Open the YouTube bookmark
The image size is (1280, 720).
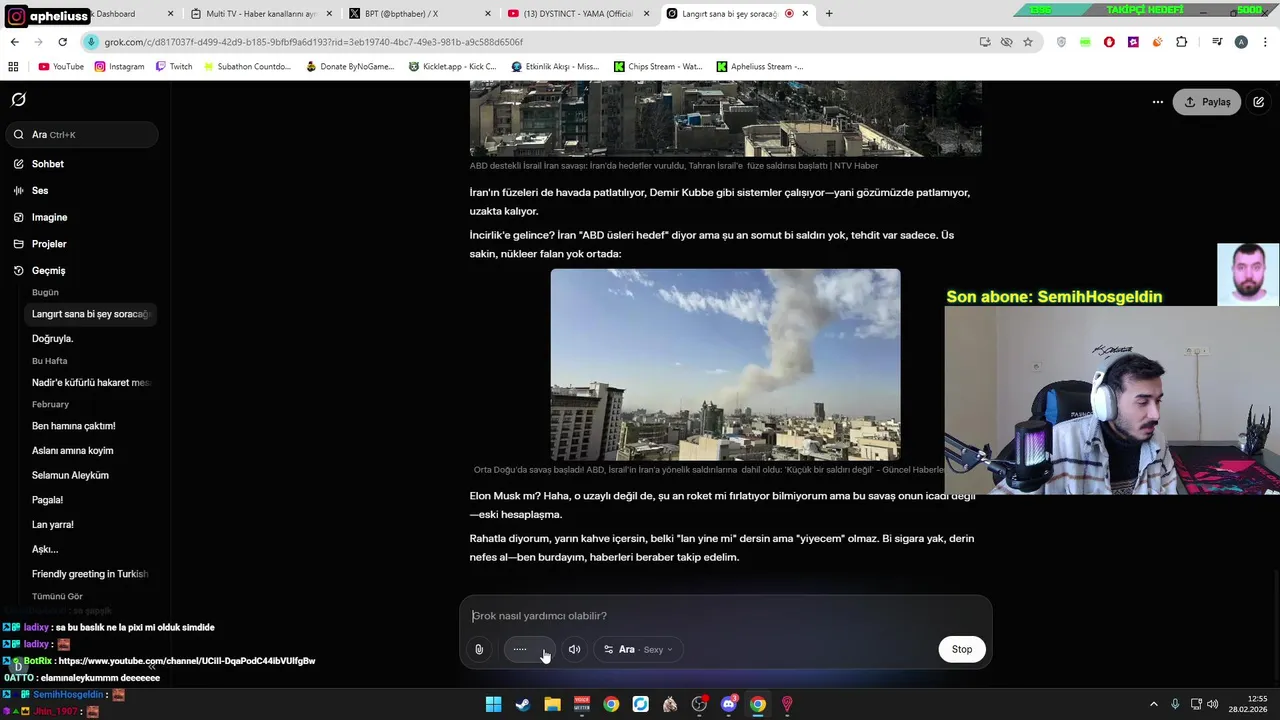61,67
